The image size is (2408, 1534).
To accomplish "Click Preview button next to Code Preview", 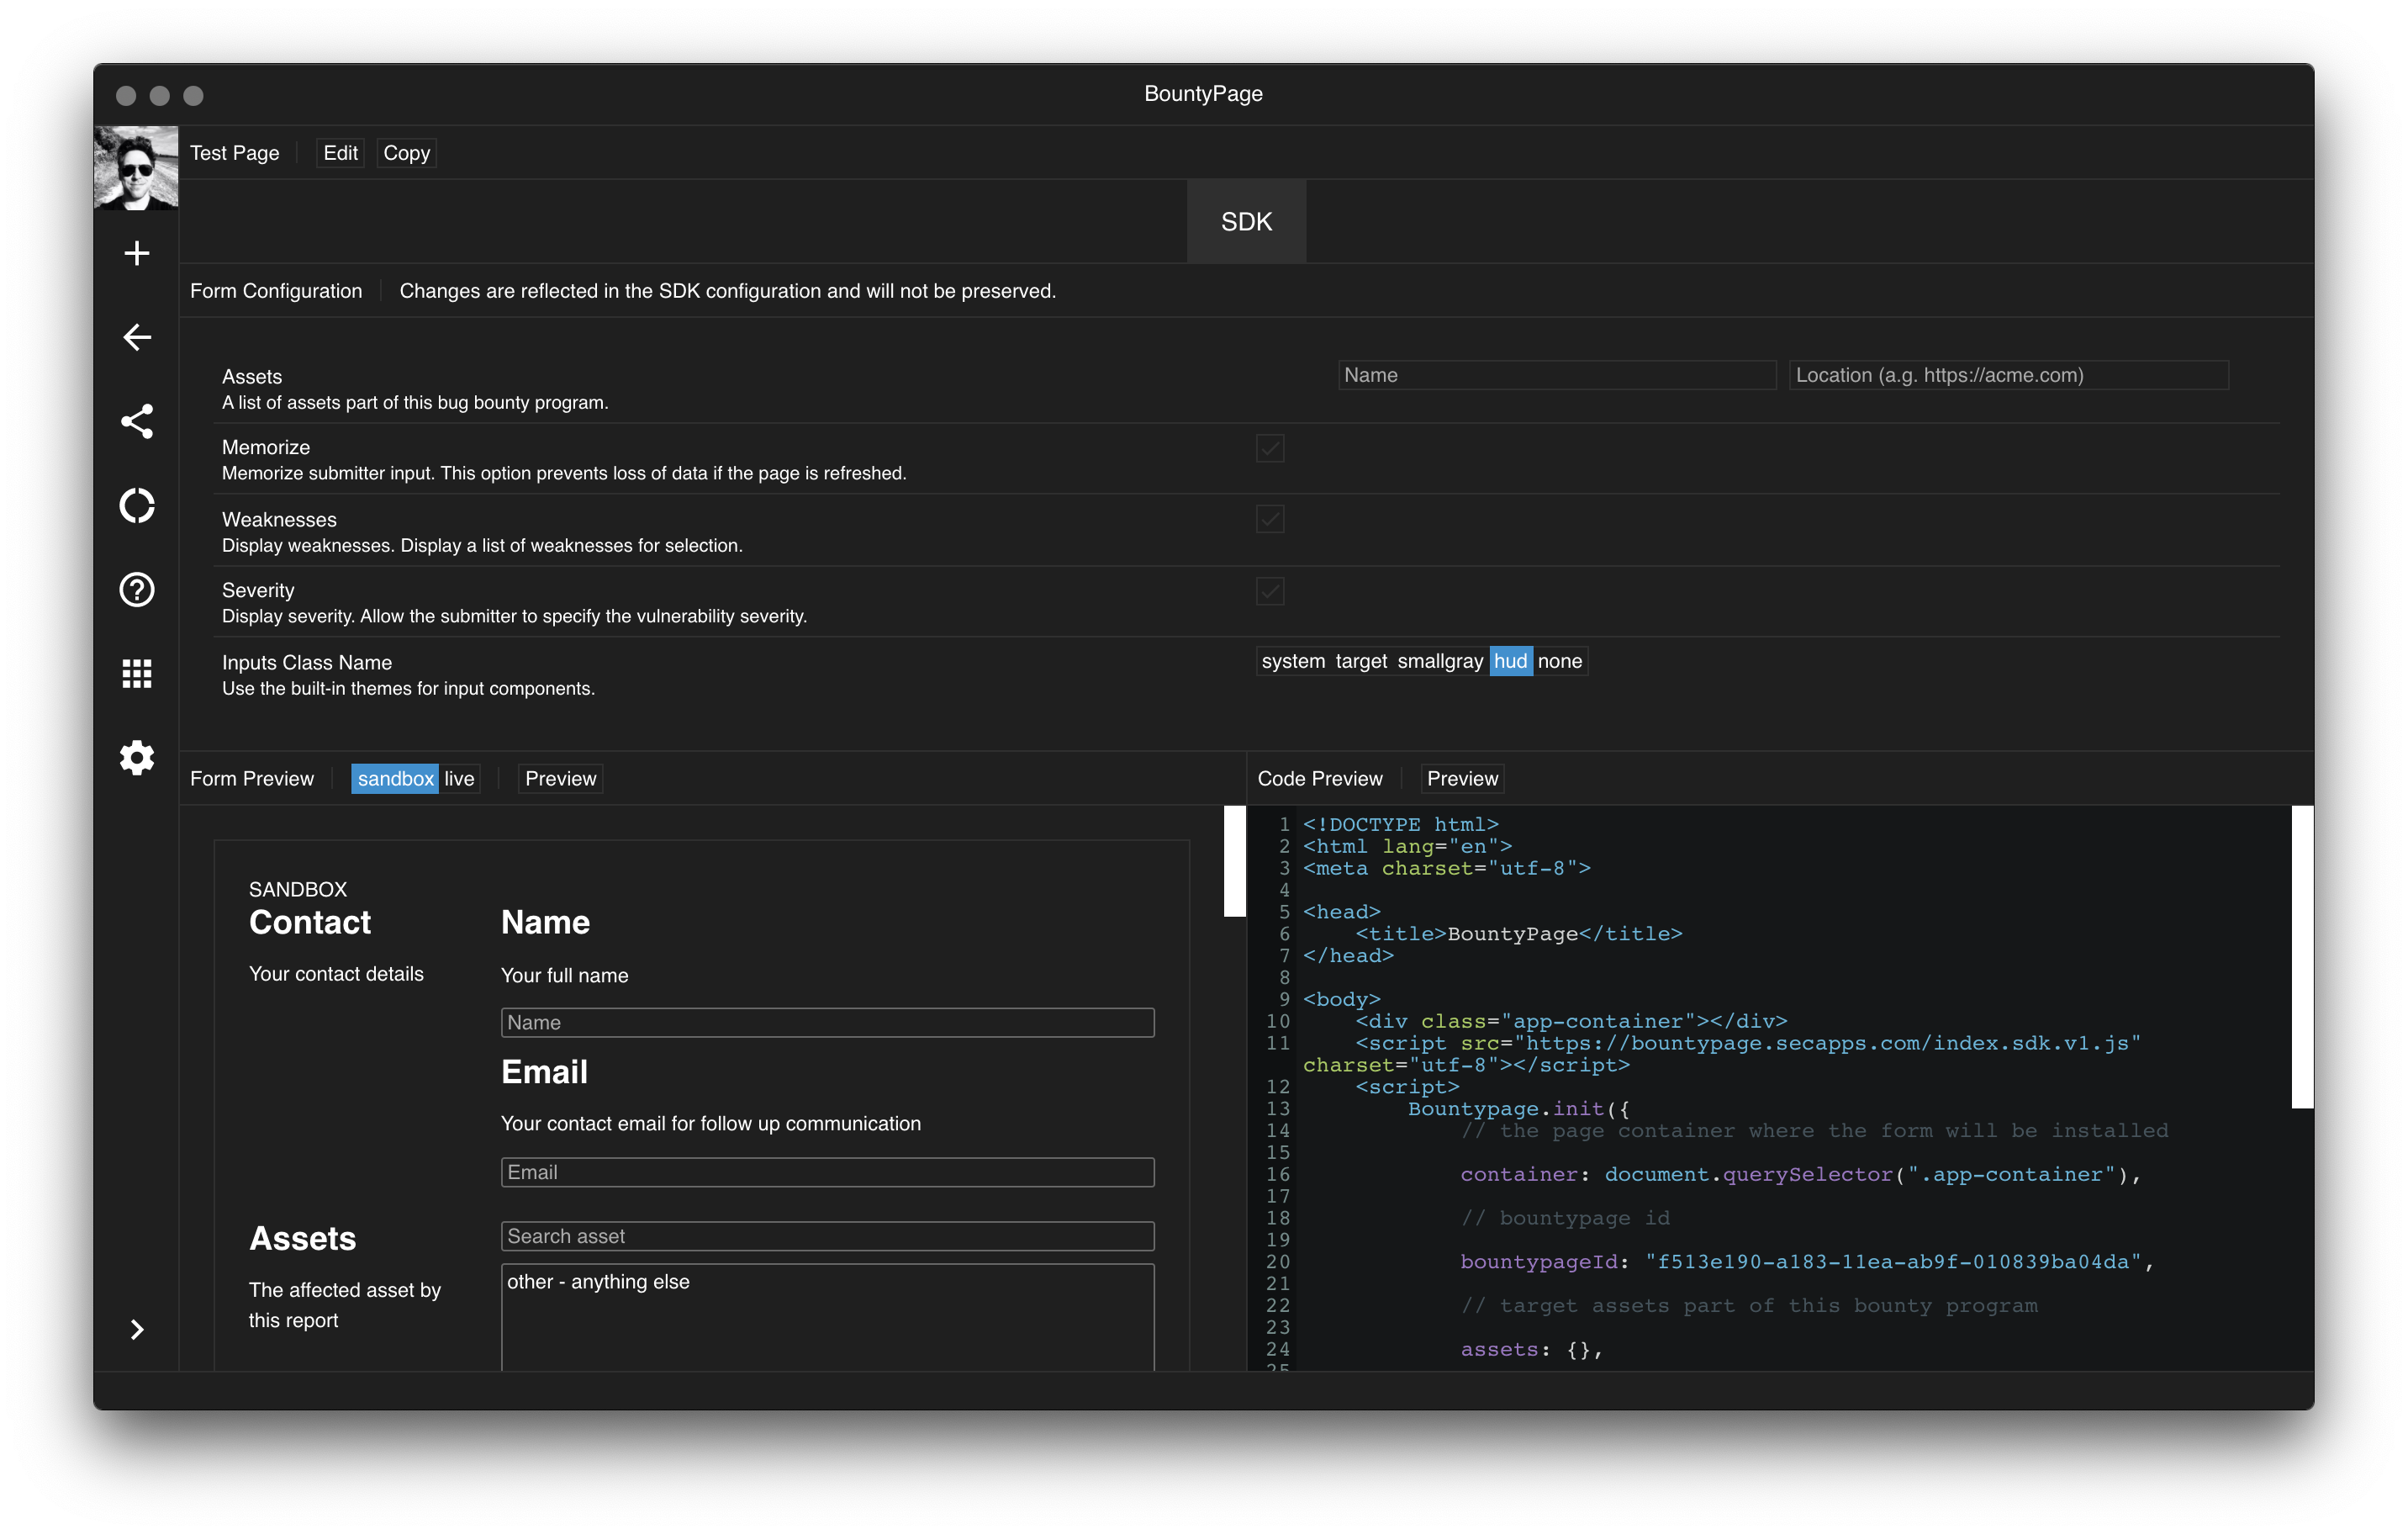I will pos(1462,778).
